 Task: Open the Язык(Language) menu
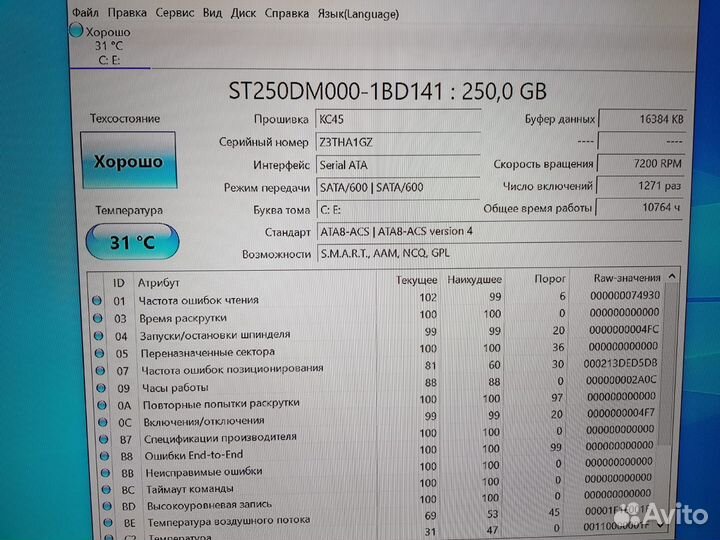pos(358,14)
